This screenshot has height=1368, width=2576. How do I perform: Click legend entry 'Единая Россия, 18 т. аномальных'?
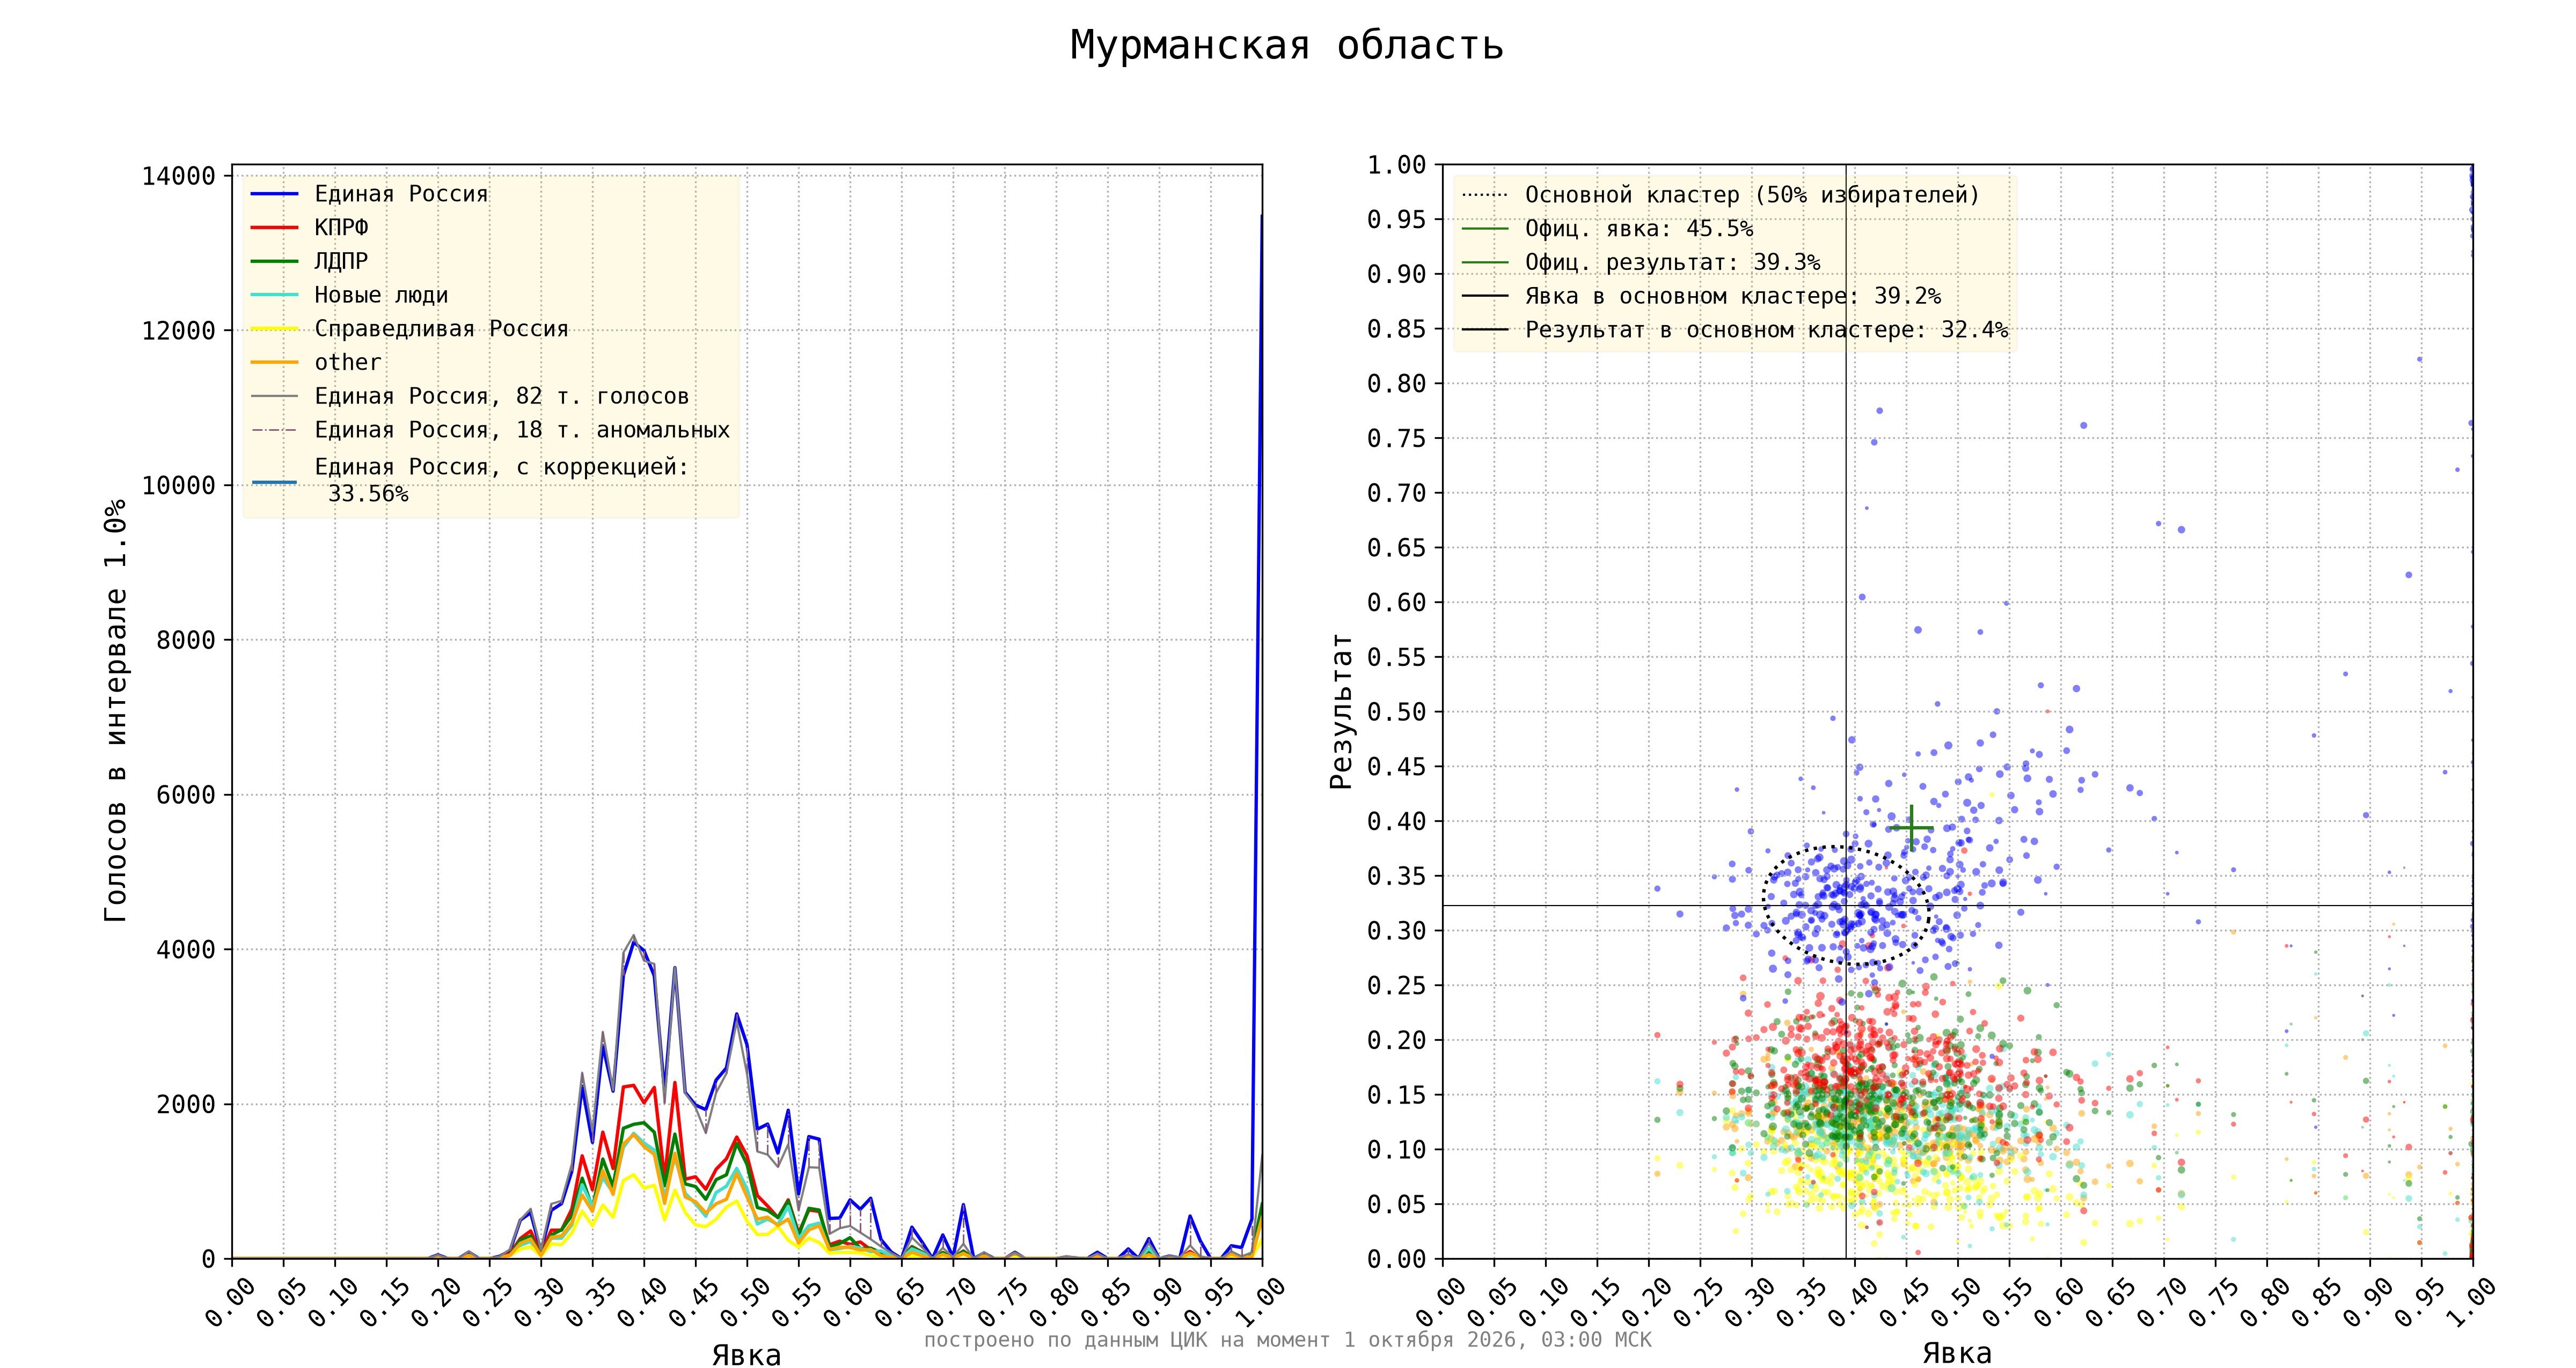[x=522, y=430]
